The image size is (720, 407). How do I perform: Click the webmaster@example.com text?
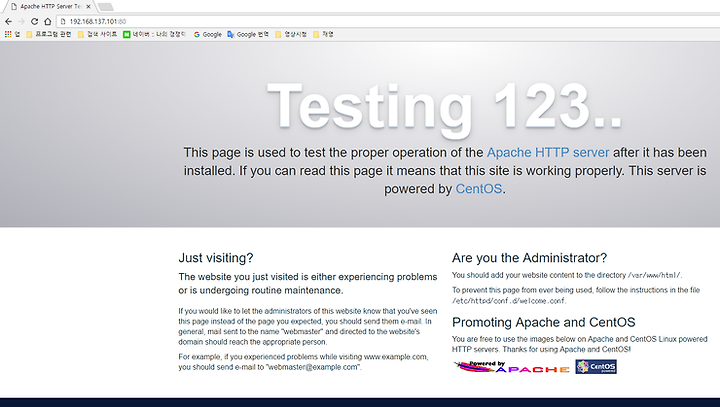point(313,367)
